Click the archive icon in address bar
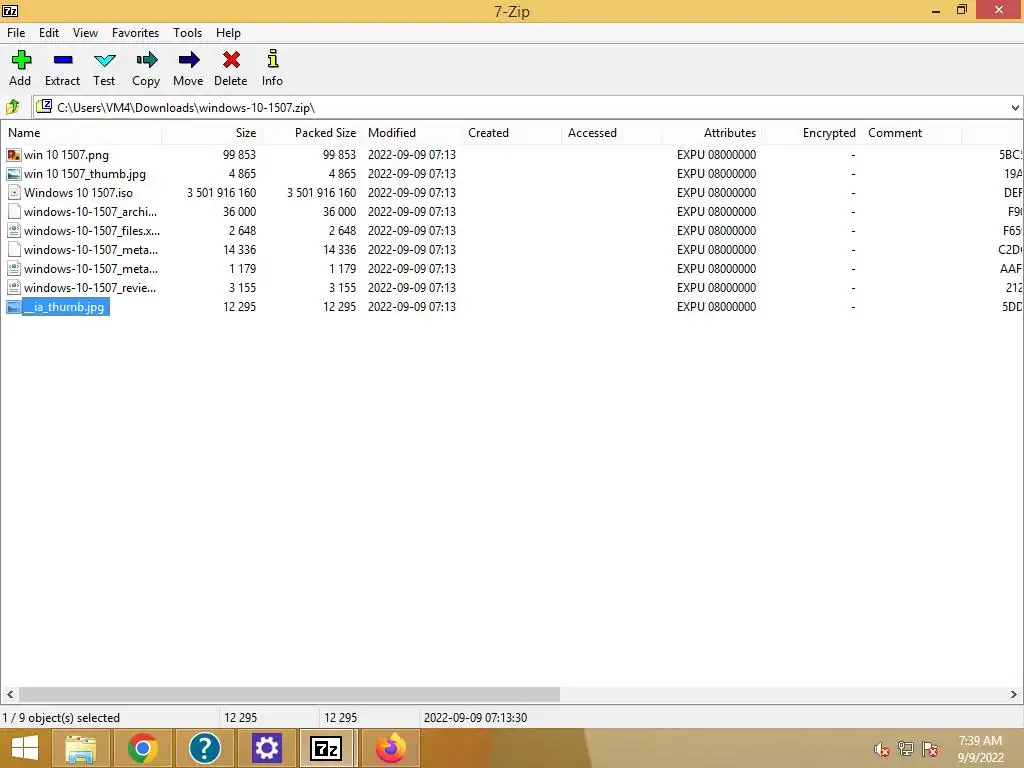The image size is (1024, 768). click(x=44, y=106)
